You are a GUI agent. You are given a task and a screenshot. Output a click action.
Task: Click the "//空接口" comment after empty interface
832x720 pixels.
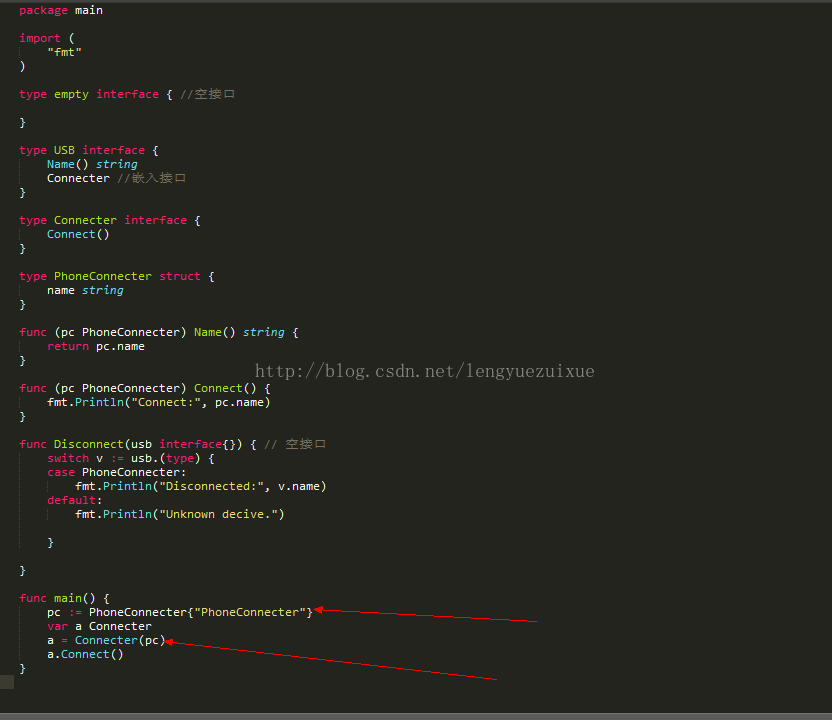click(x=207, y=94)
